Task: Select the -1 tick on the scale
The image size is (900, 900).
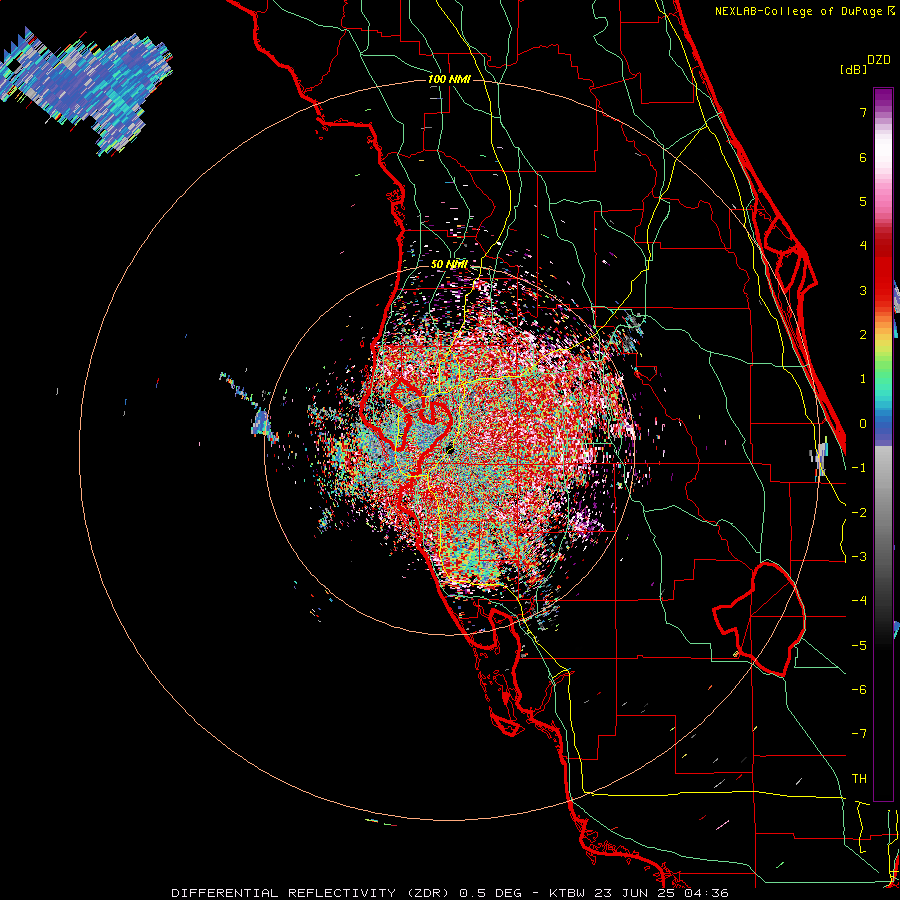Action: coord(859,468)
